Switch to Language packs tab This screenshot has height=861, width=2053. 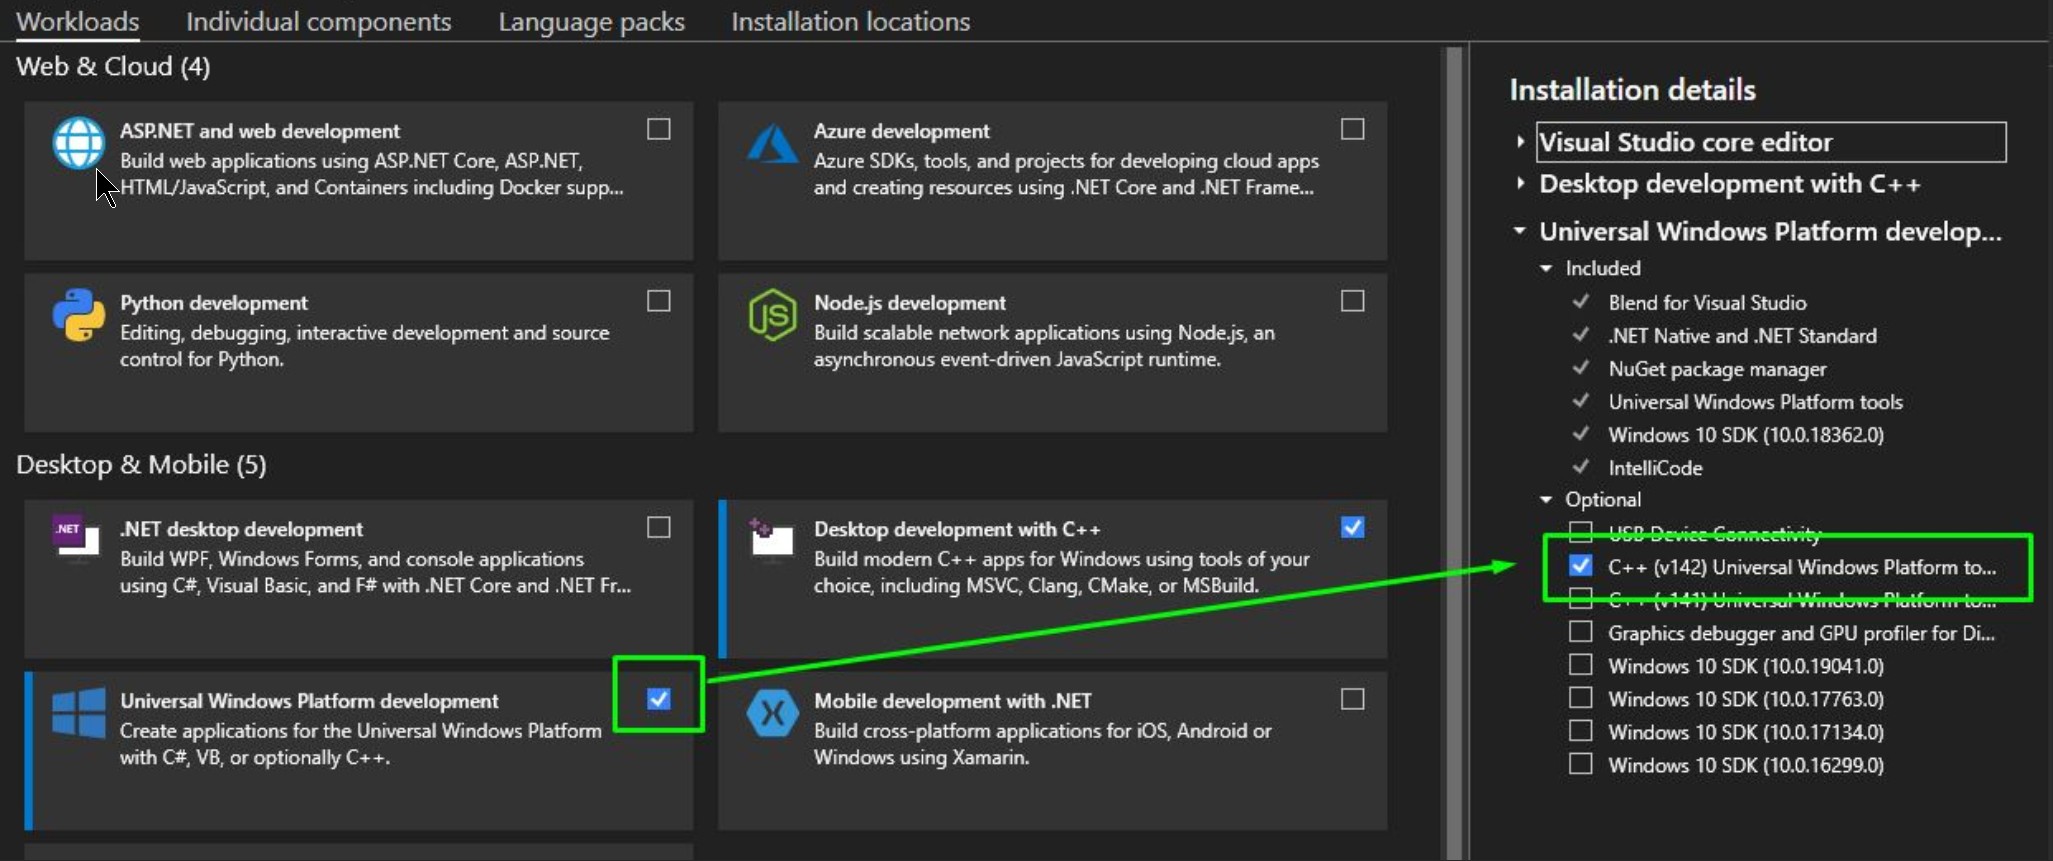591,21
